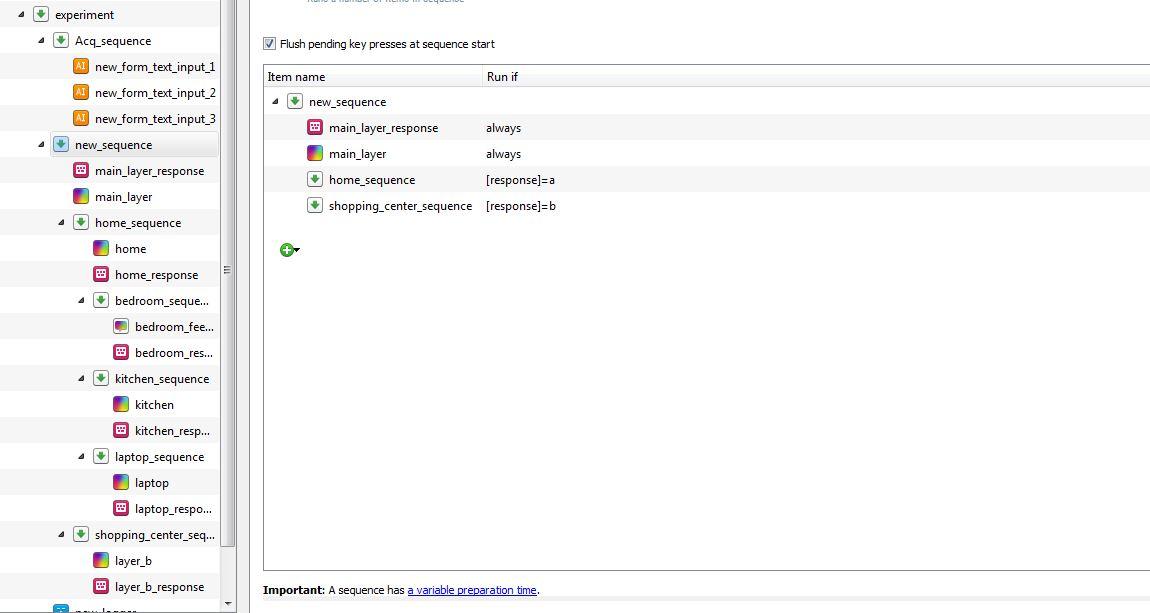Select the home sketchpad icon
Image resolution: width=1150 pixels, height=613 pixels.
tap(101, 249)
